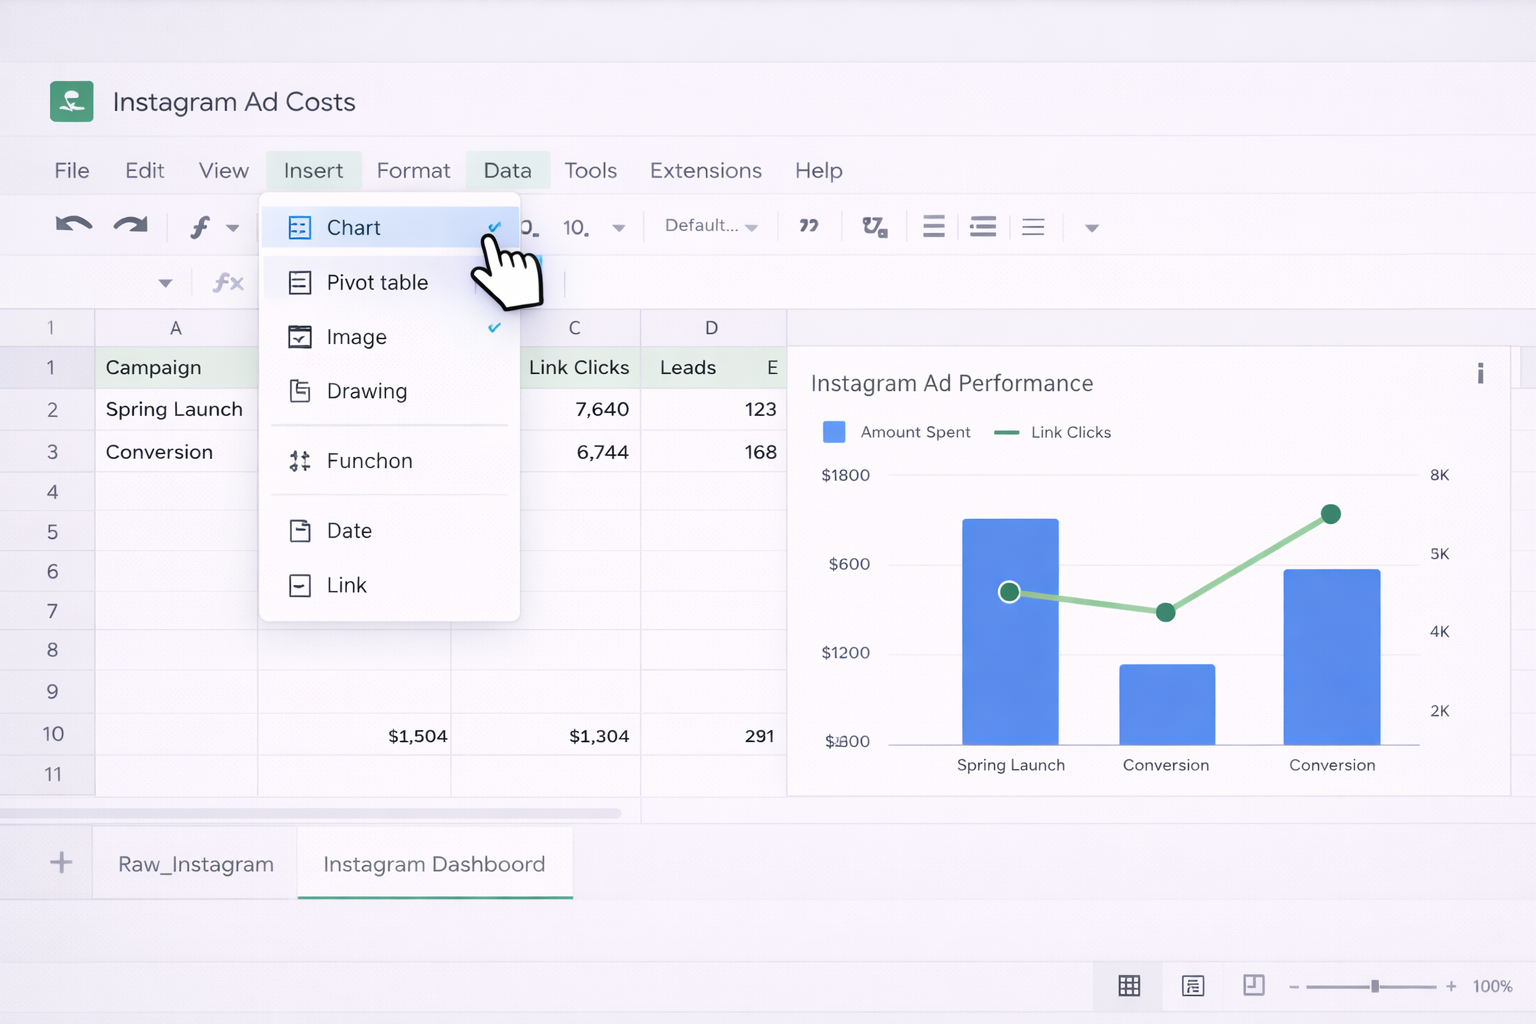1536x1024 pixels.
Task: Click the Date menu item icon
Action: [x=299, y=531]
